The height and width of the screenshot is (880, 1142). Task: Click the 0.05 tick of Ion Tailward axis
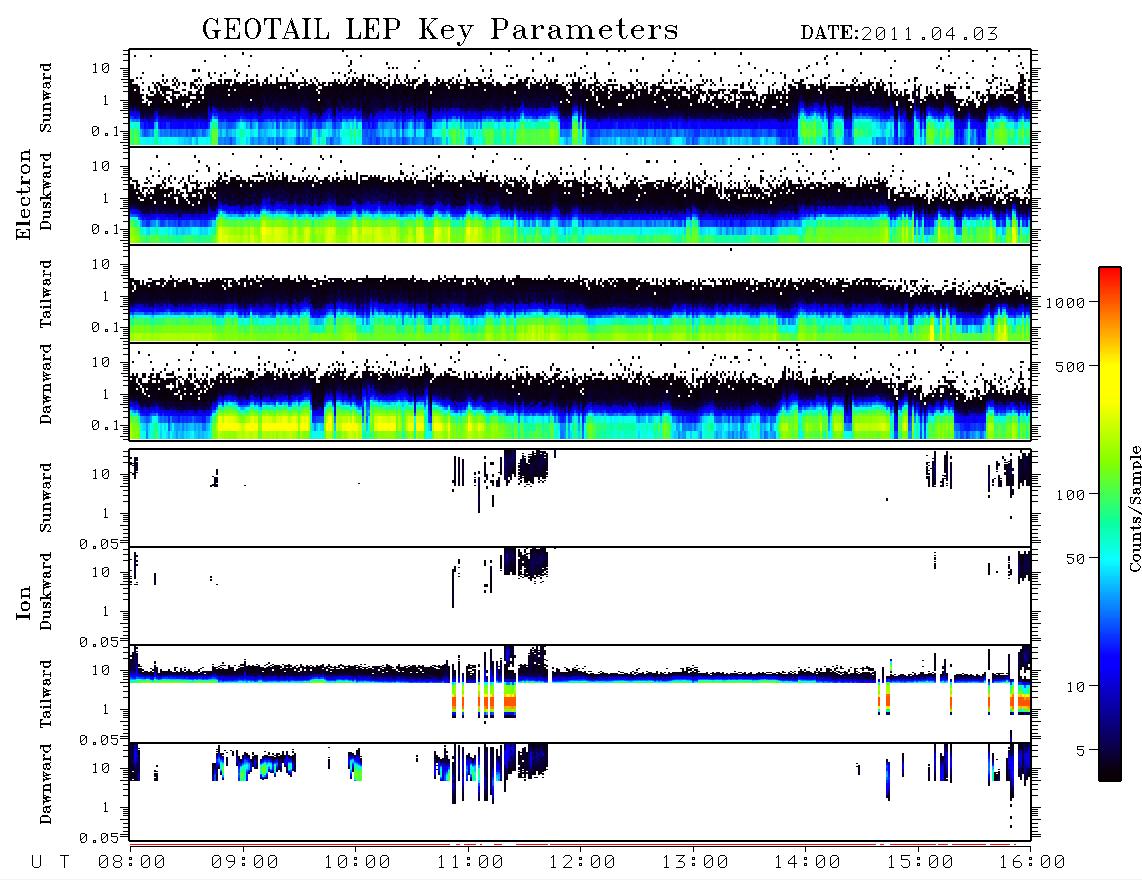point(98,740)
